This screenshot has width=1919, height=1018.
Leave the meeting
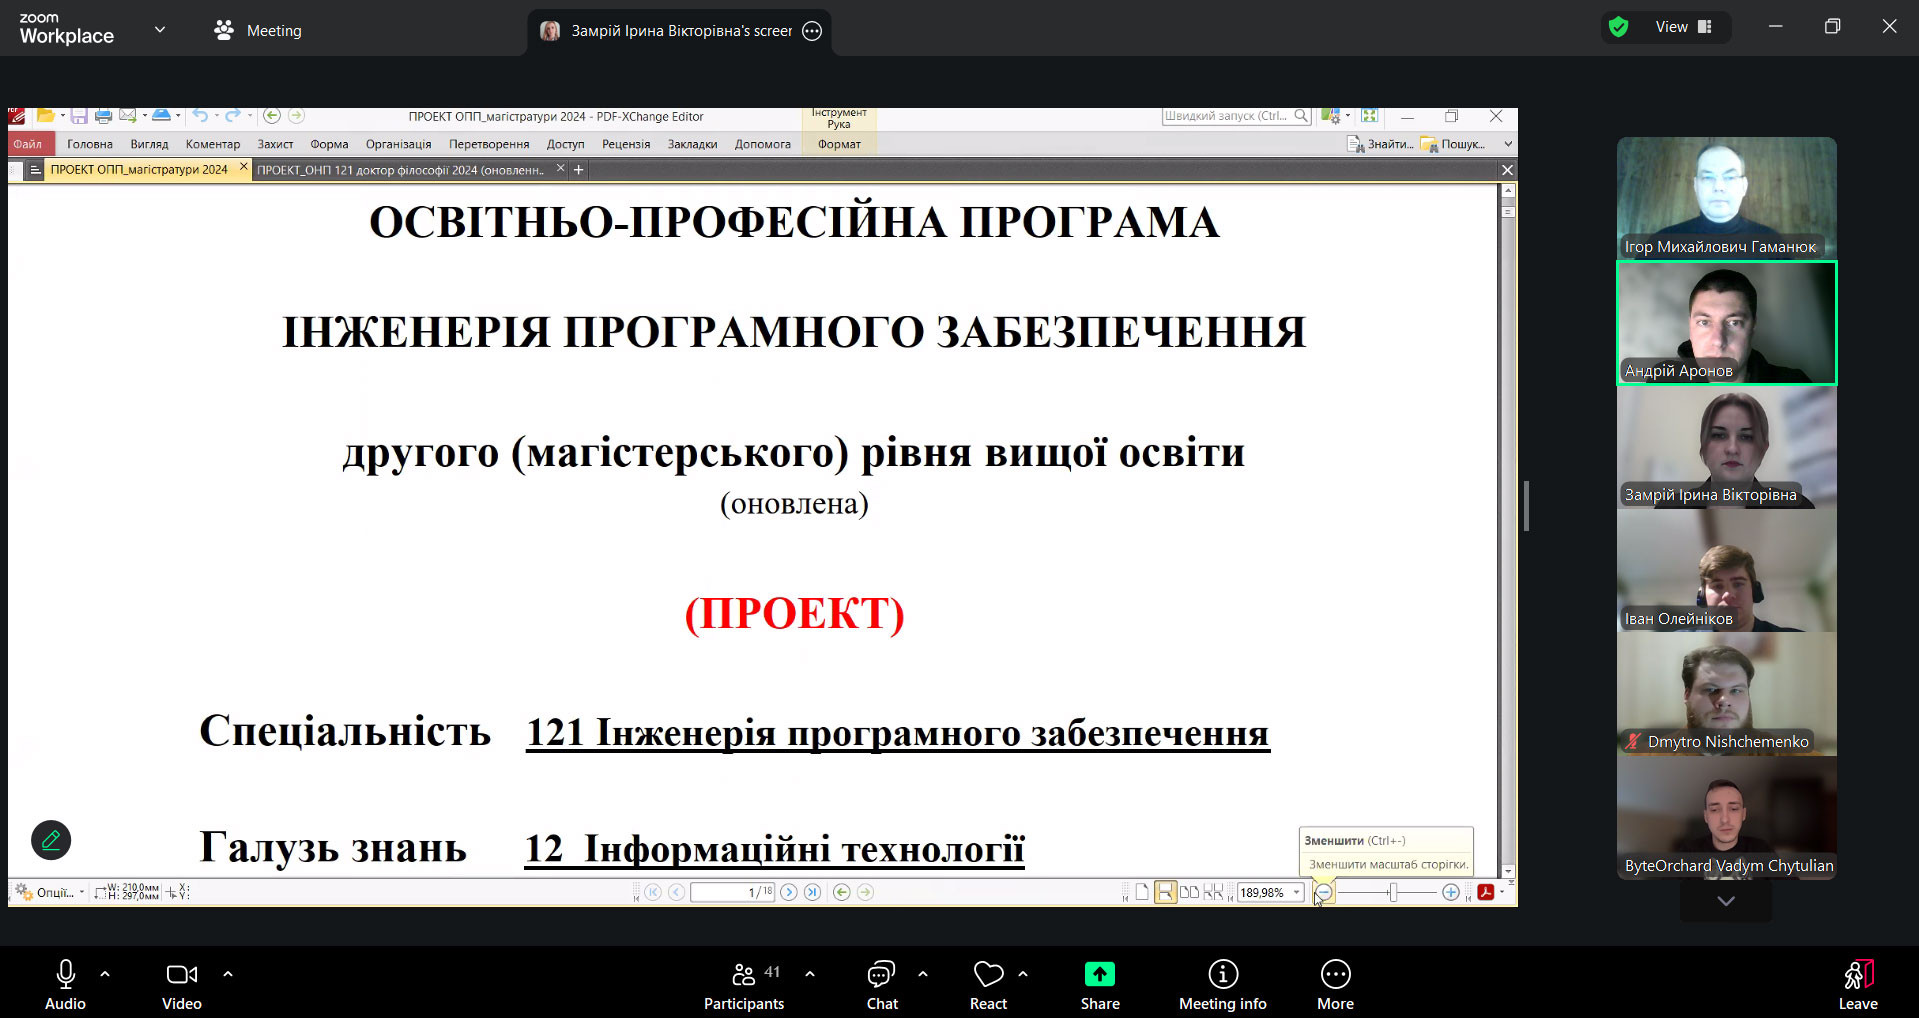1857,985
